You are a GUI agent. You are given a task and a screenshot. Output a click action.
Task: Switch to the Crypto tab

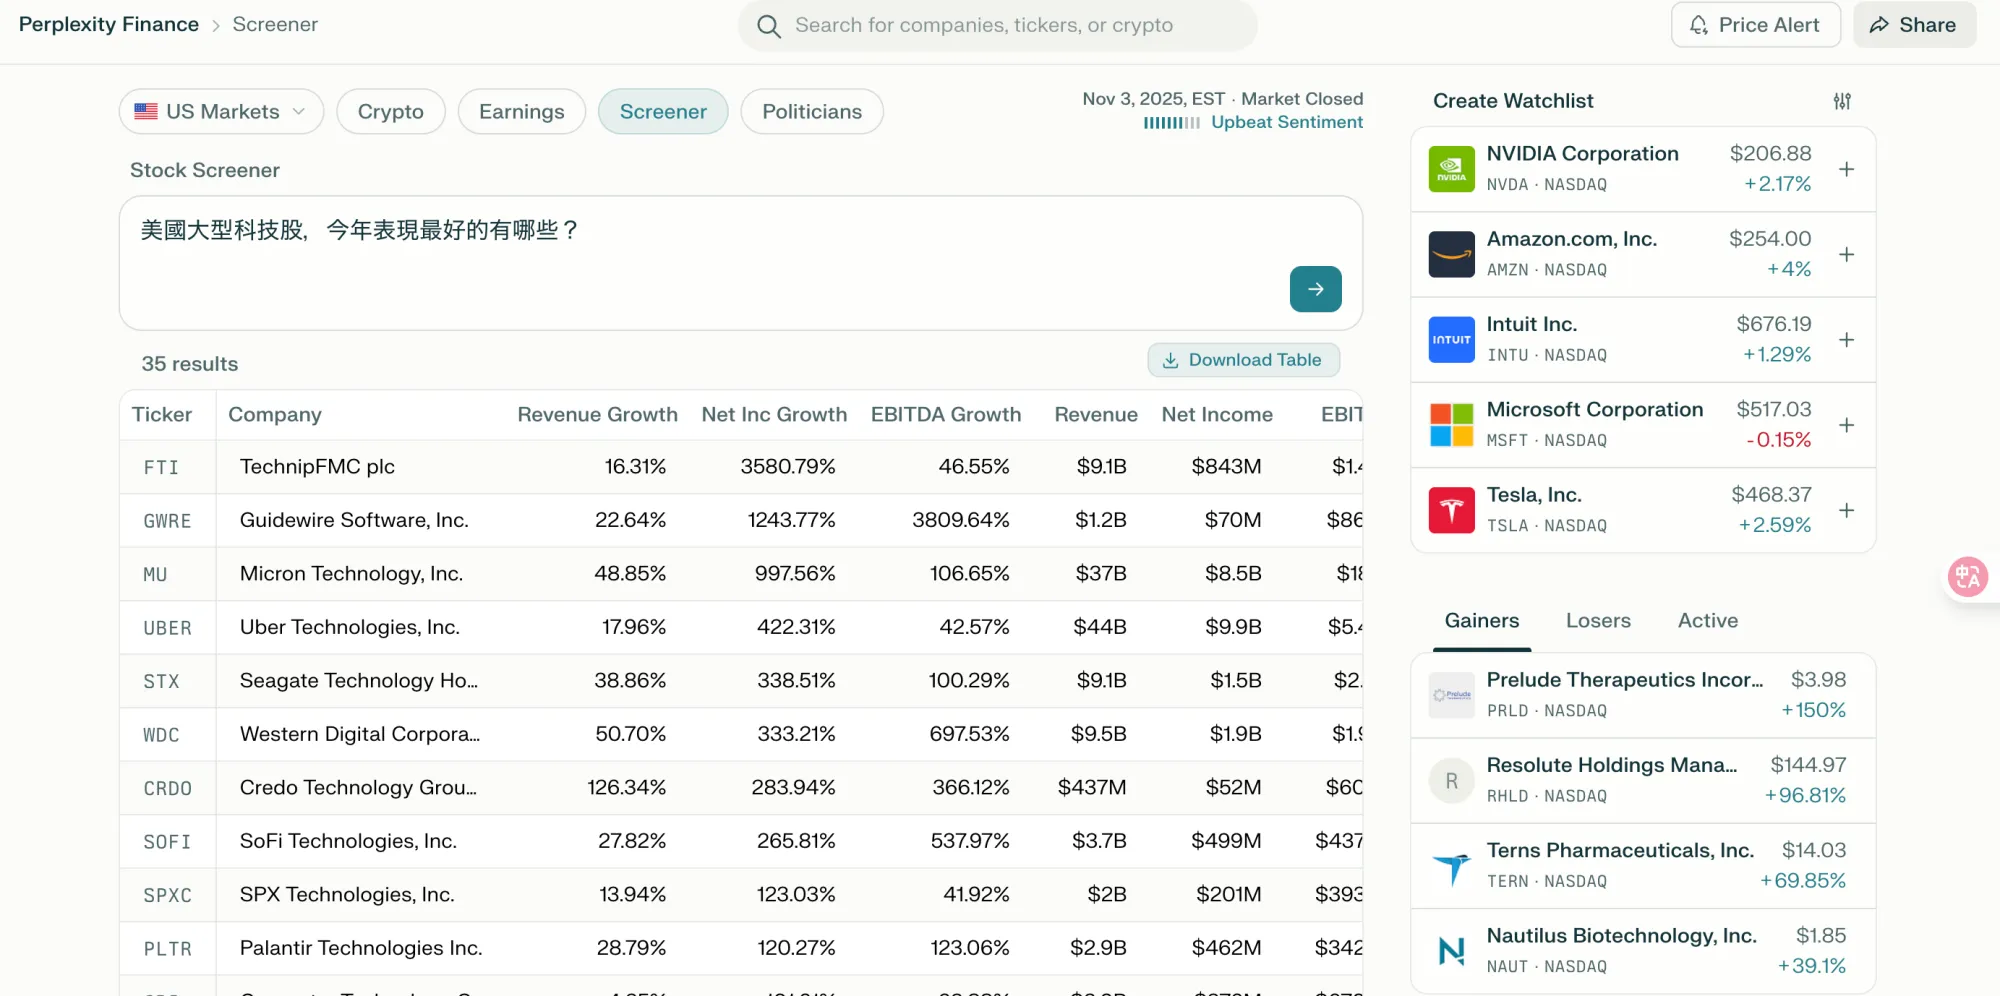pyautogui.click(x=390, y=111)
